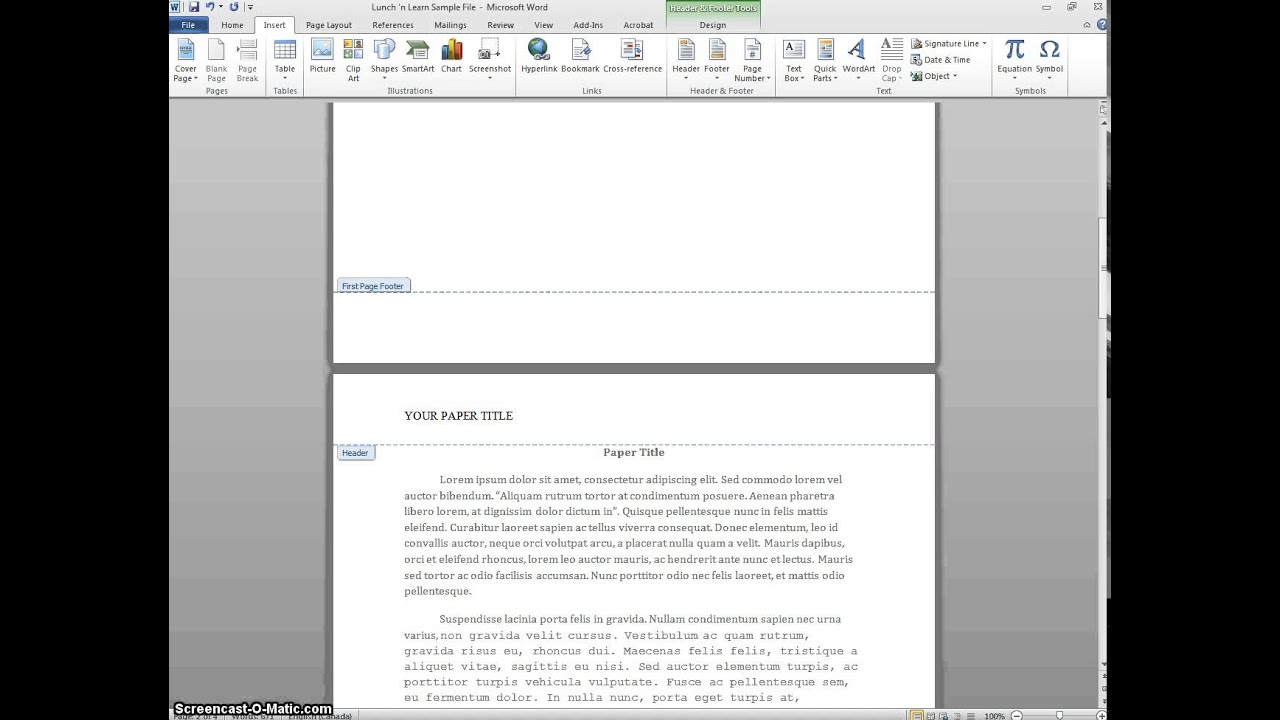
Task: Redo action in Quick Access Toolbar
Action: (x=234, y=7)
